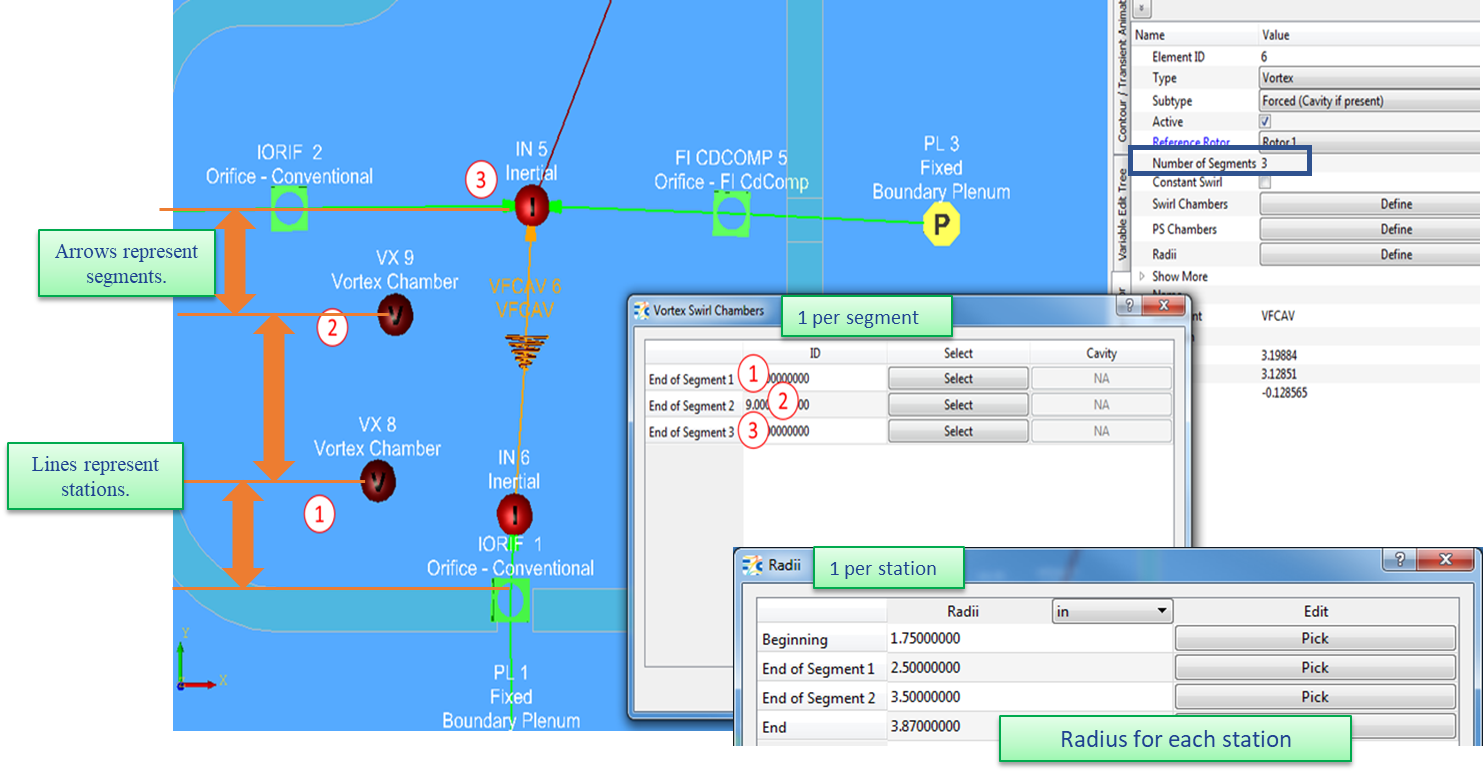The height and width of the screenshot is (779, 1483).
Task: Expand the Show More section
Action: pyautogui.click(x=1142, y=277)
